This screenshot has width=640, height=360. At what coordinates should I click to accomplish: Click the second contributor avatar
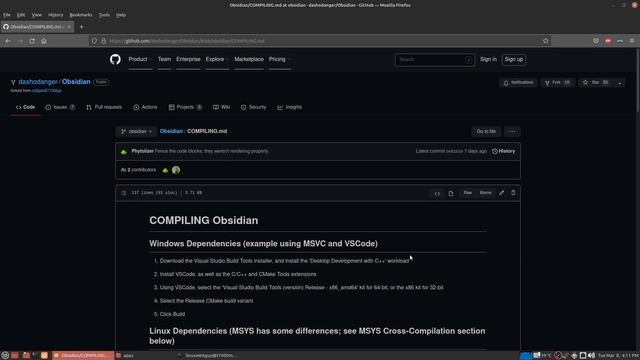point(176,170)
